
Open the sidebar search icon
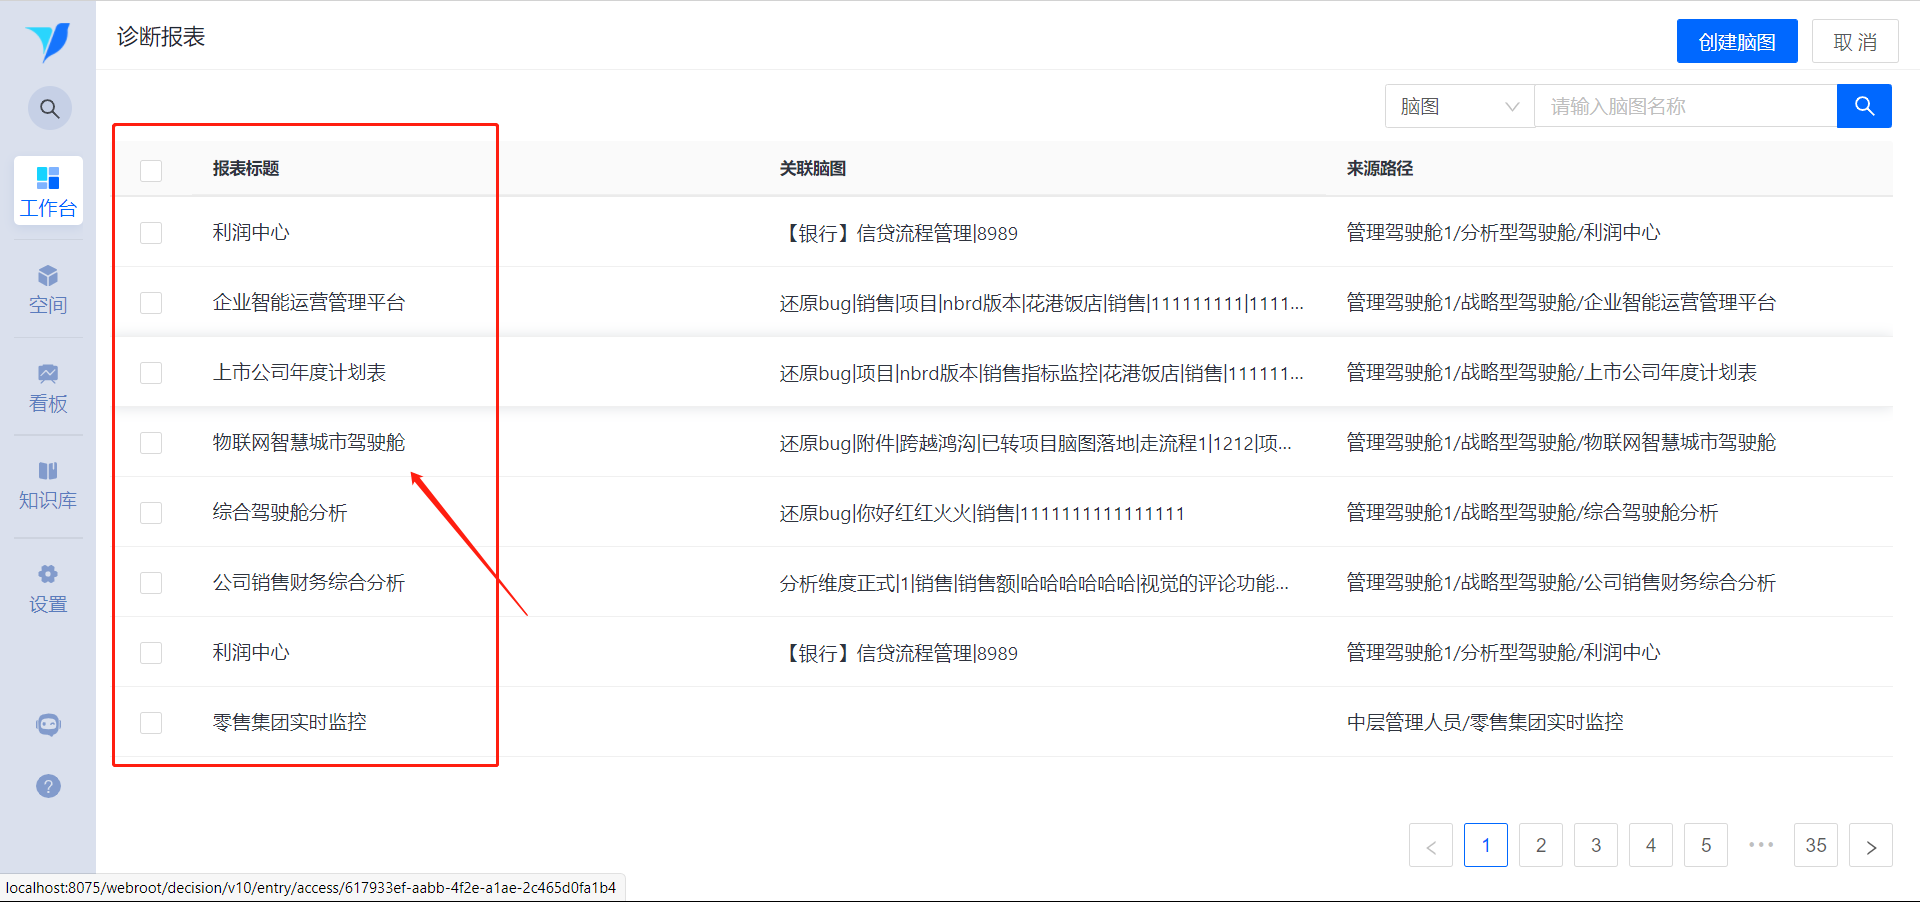pyautogui.click(x=49, y=108)
